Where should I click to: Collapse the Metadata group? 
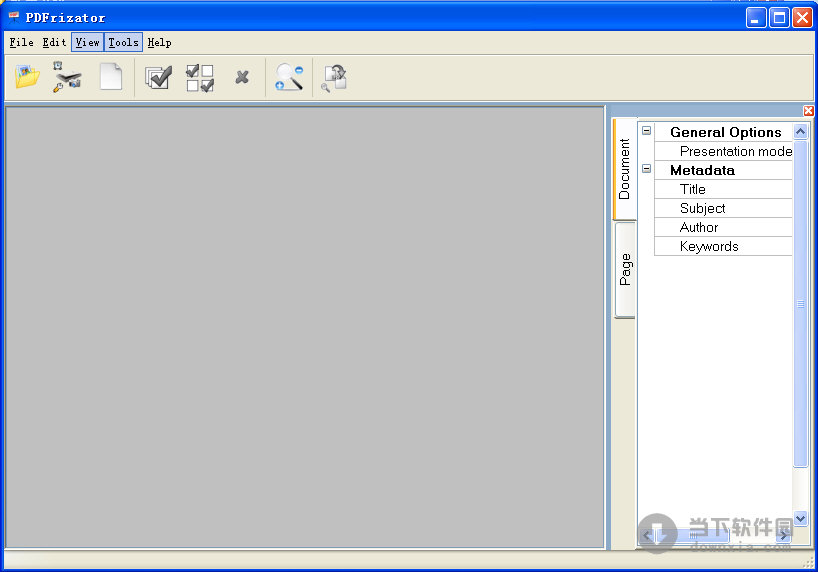[646, 169]
